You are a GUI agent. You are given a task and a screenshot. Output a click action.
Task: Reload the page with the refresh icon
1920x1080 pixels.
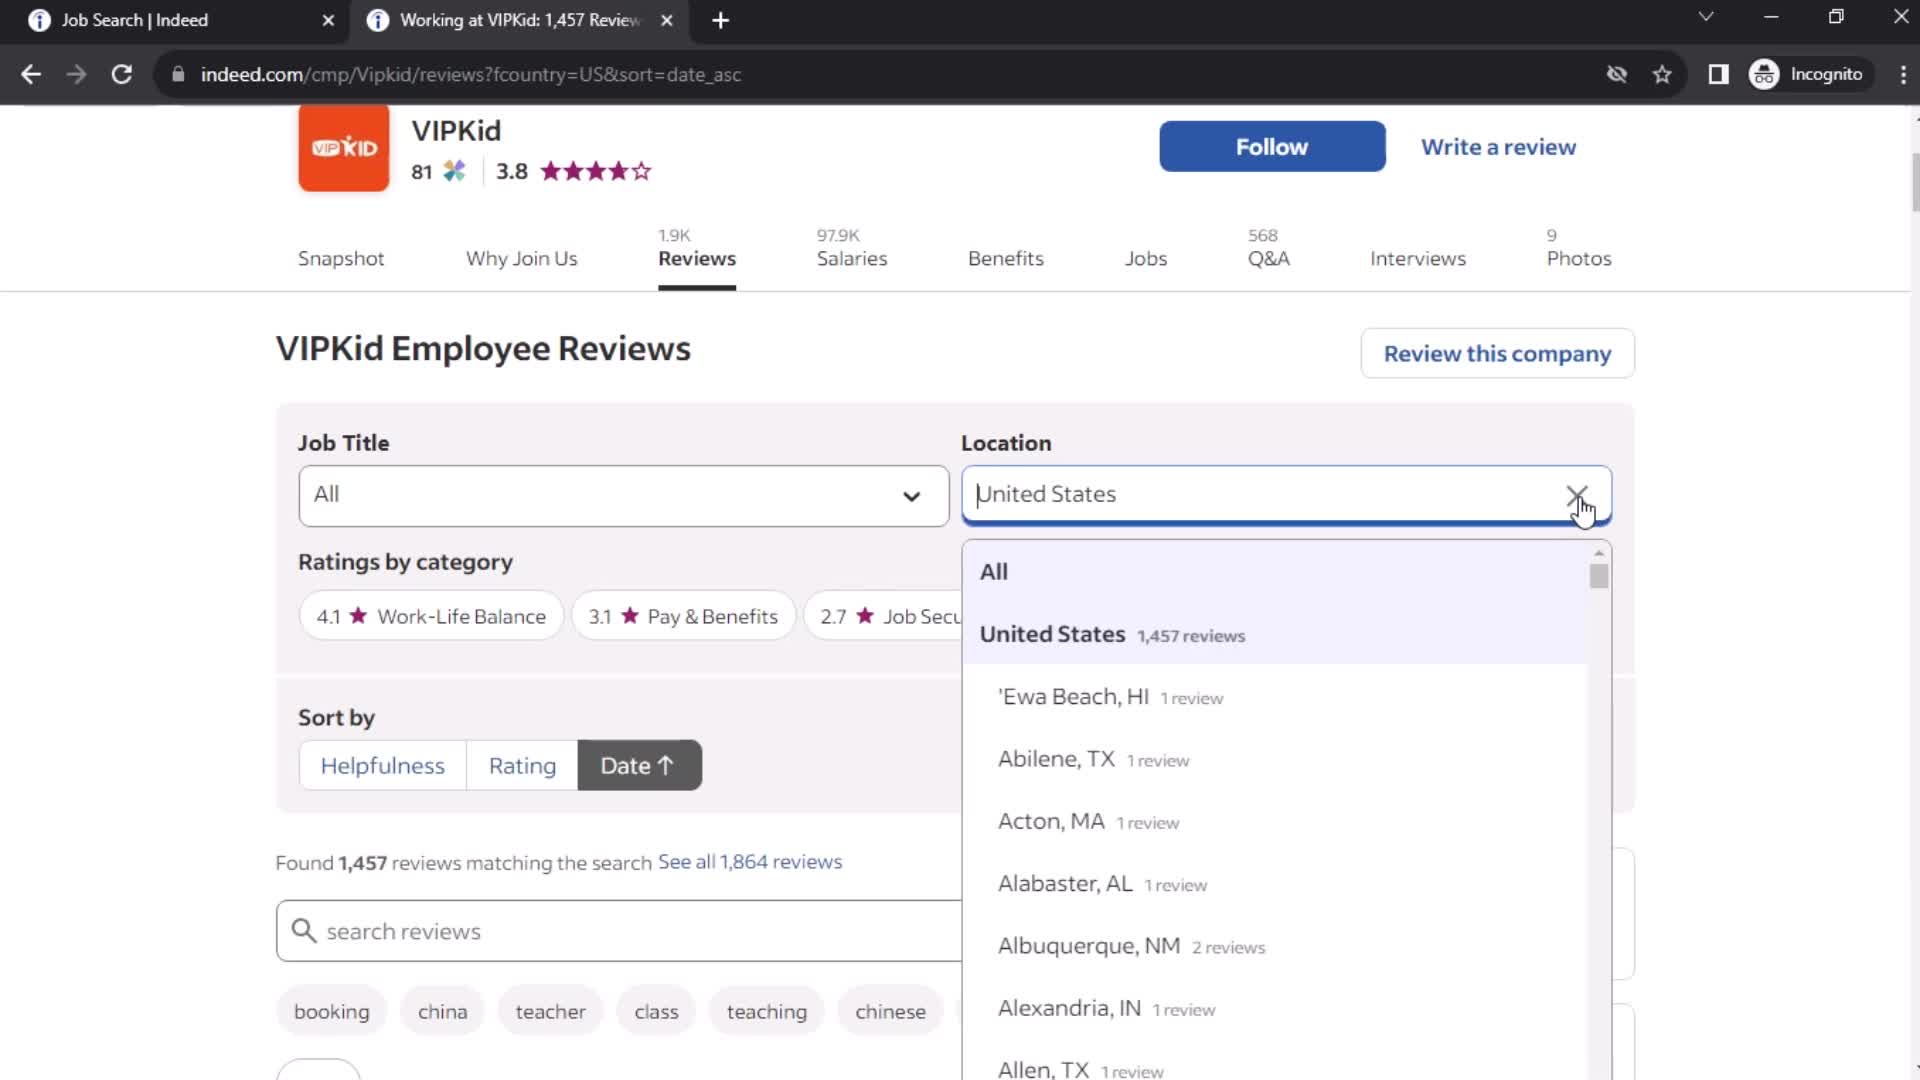point(122,74)
